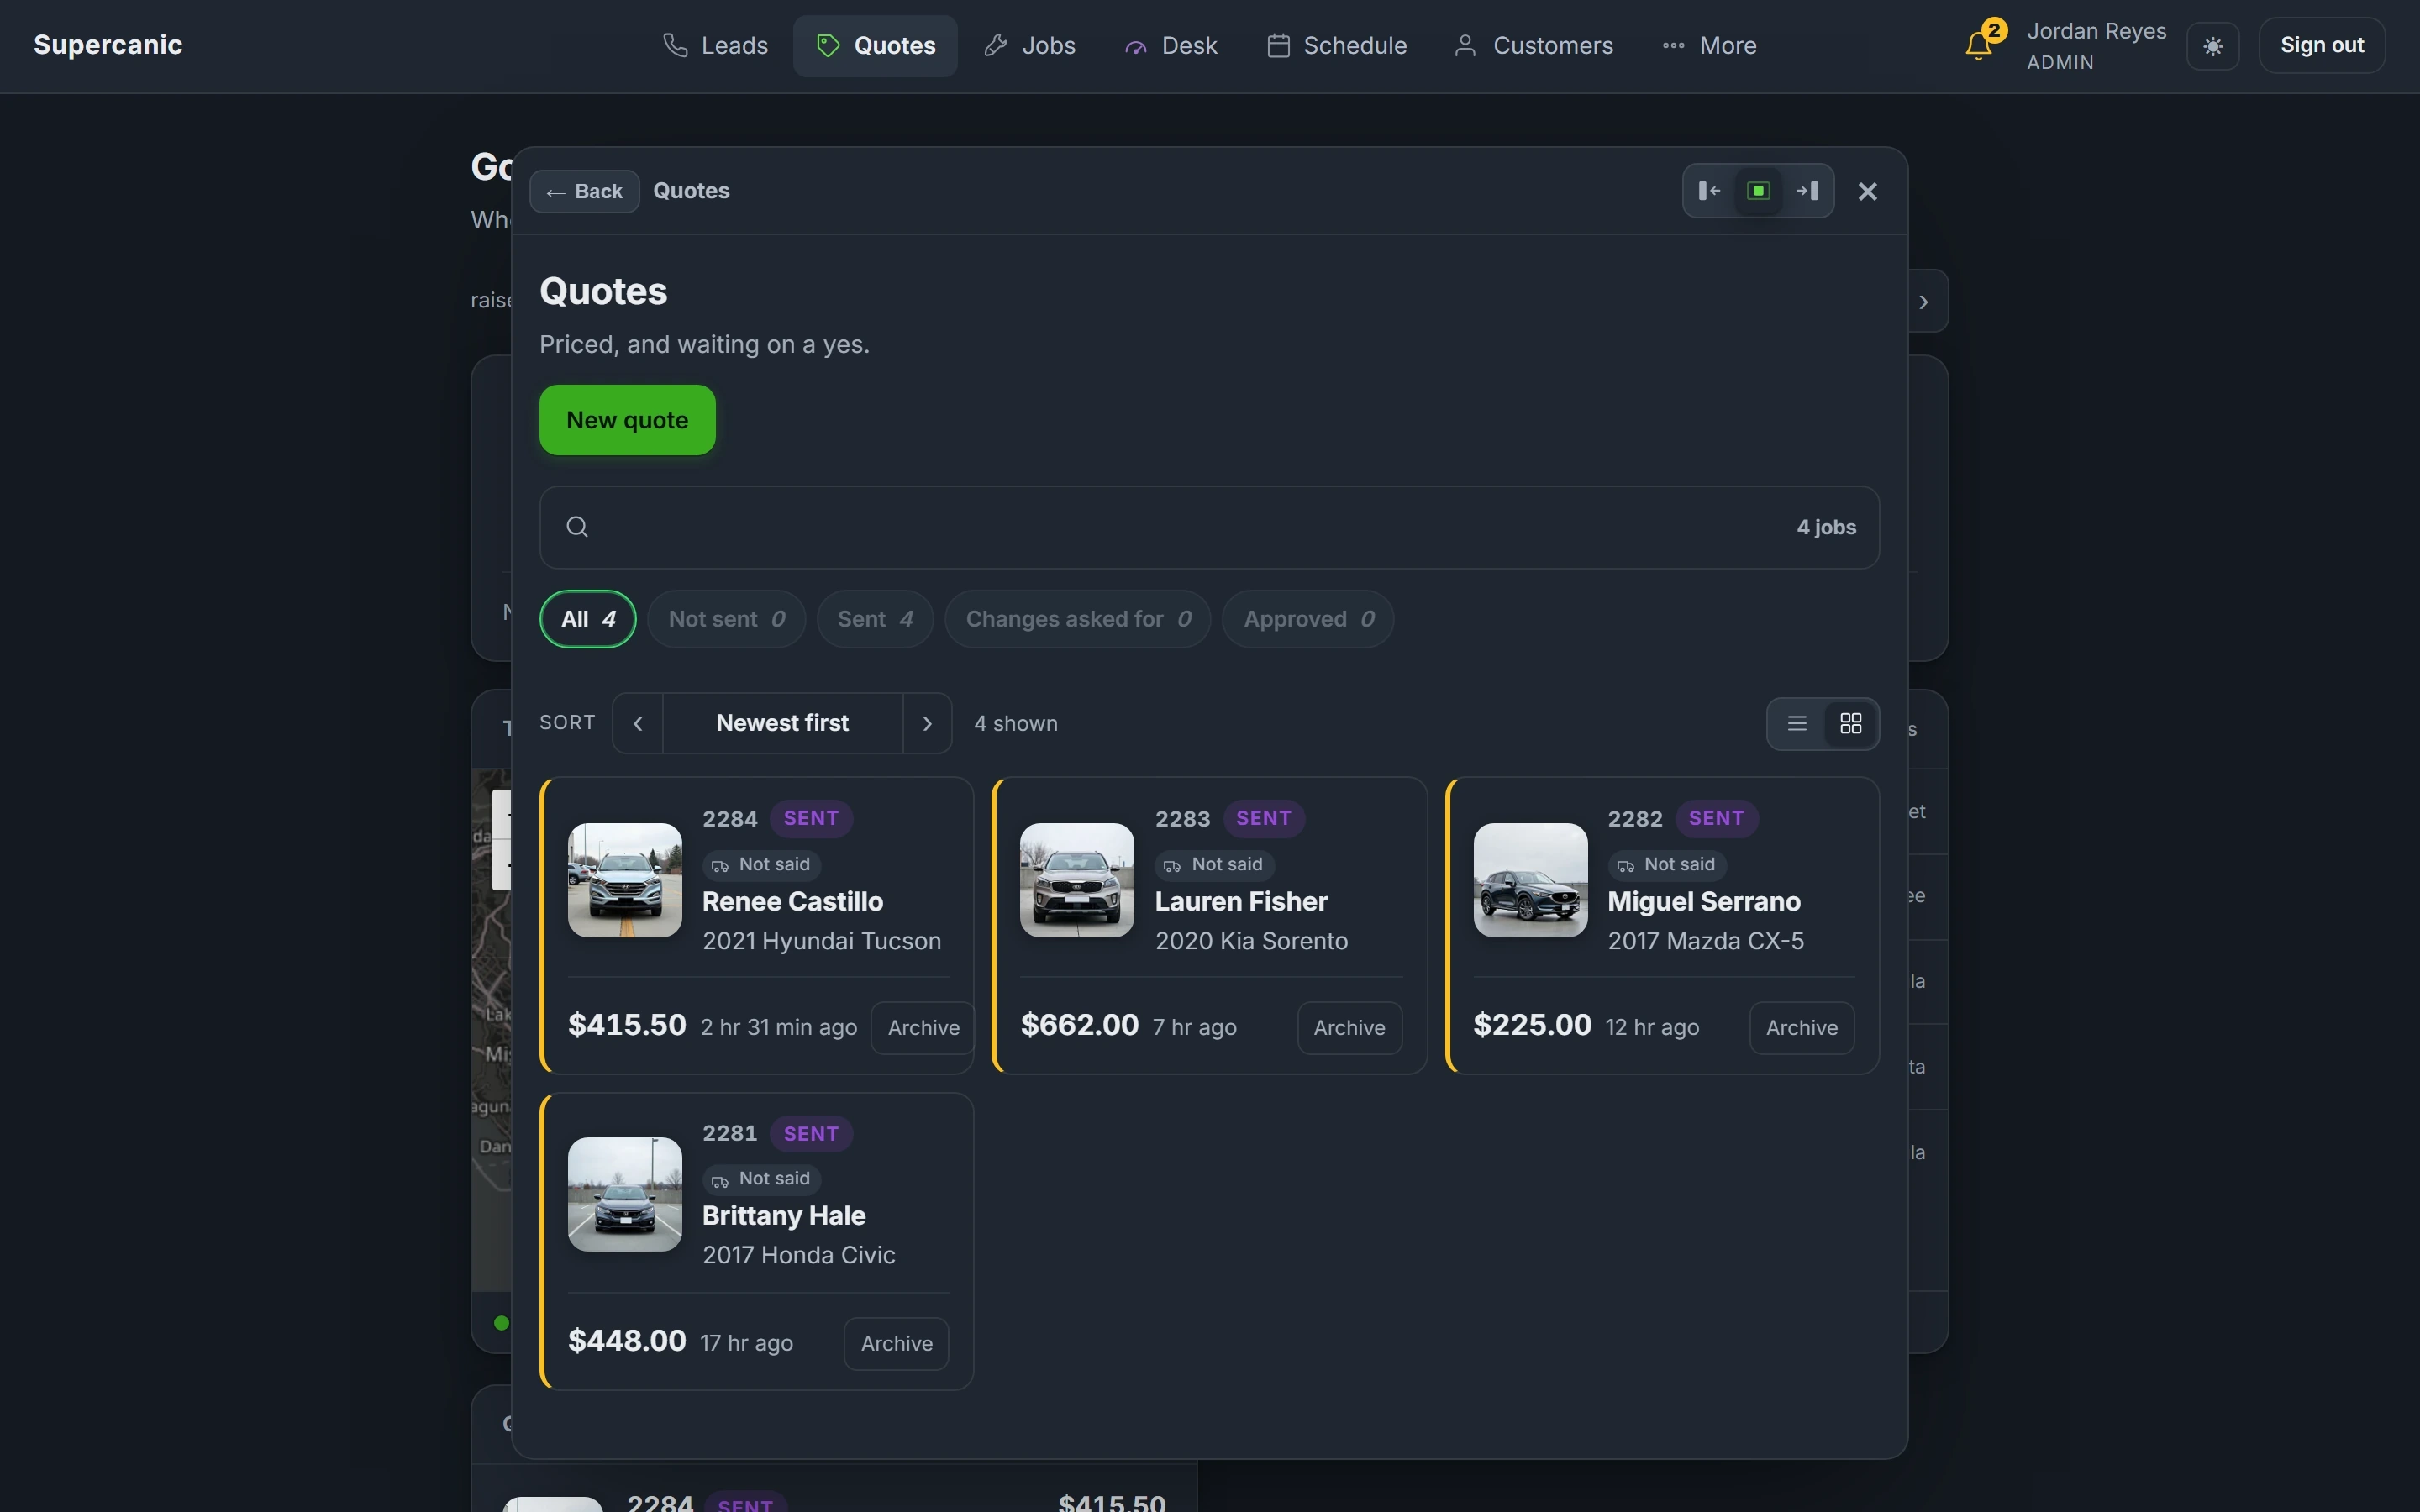This screenshot has height=1512, width=2420.
Task: Filter by Not sent quotes
Action: 726,619
